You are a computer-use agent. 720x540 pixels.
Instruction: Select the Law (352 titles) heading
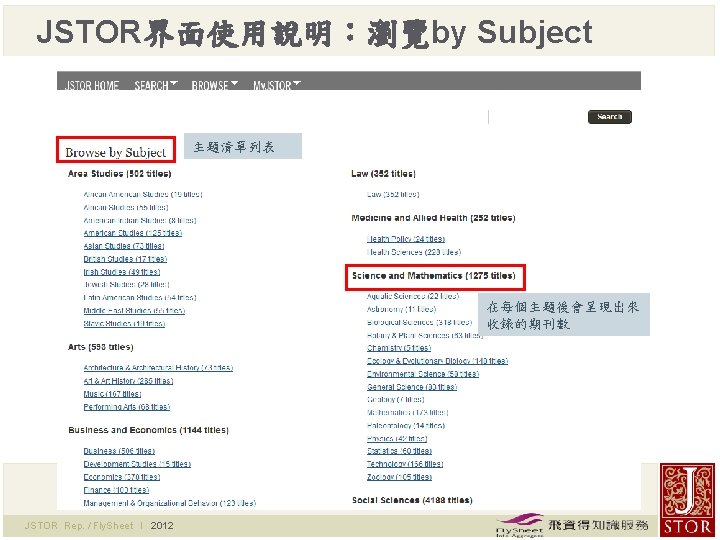click(383, 174)
